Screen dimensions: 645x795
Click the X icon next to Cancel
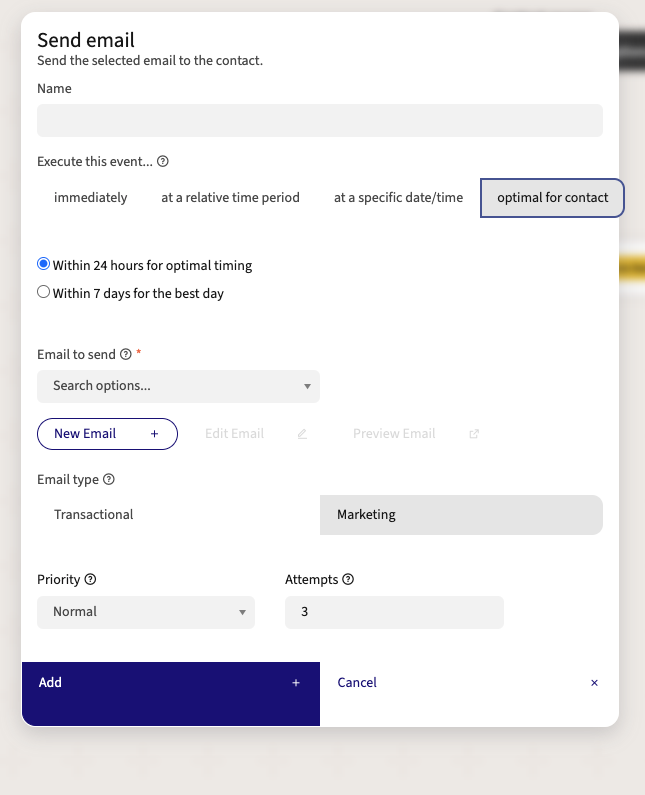coord(594,683)
